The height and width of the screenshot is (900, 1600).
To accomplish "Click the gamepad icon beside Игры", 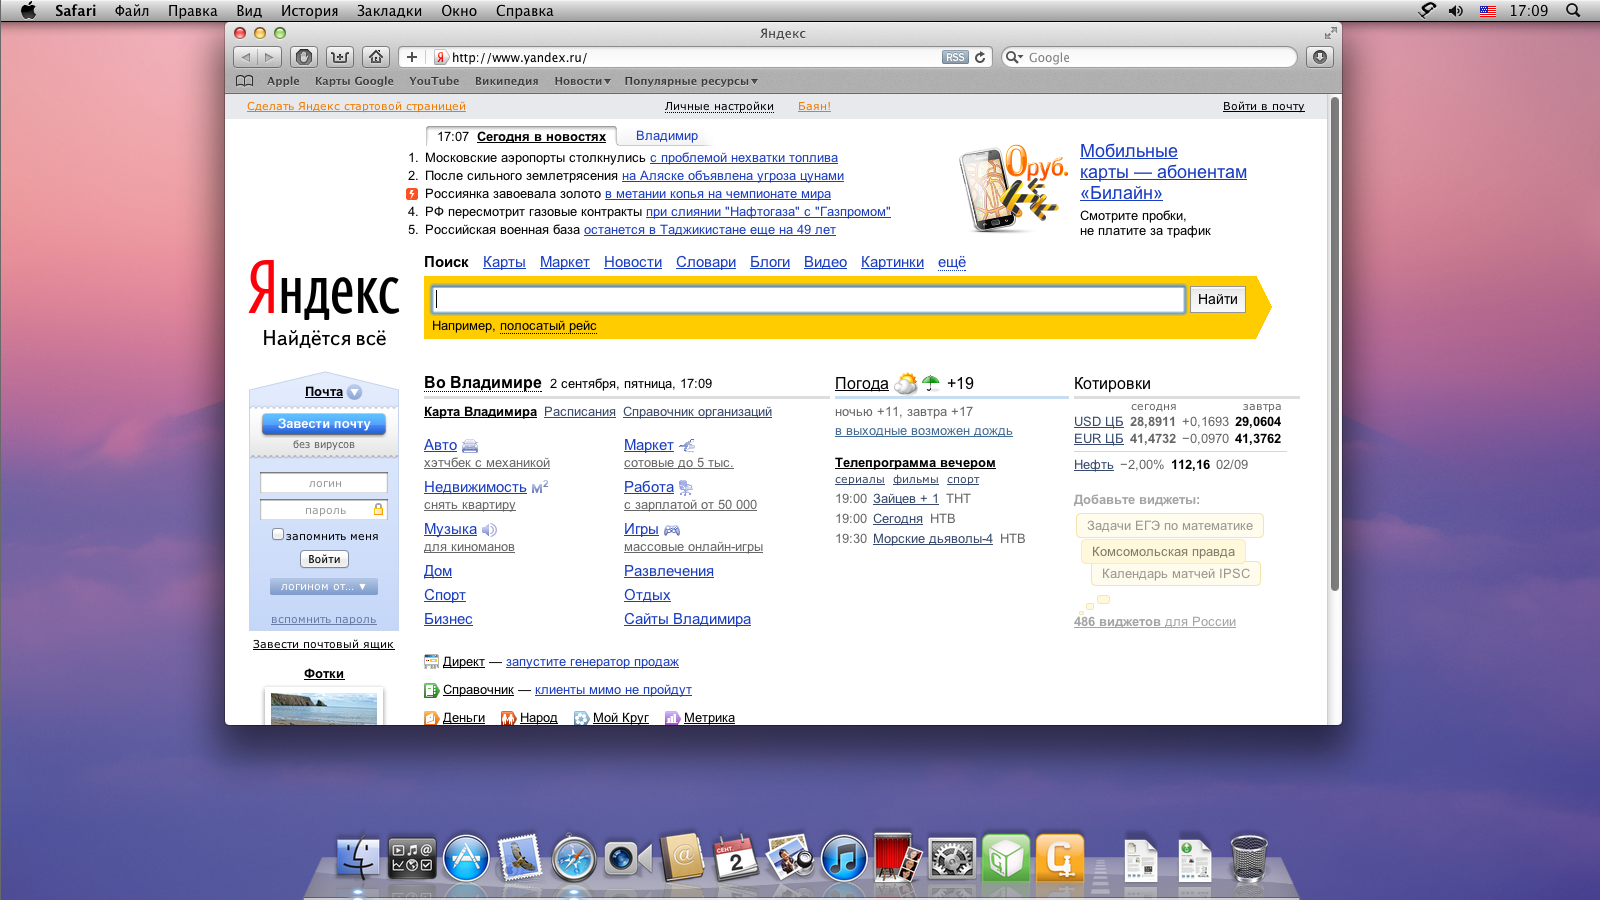I will (x=672, y=530).
